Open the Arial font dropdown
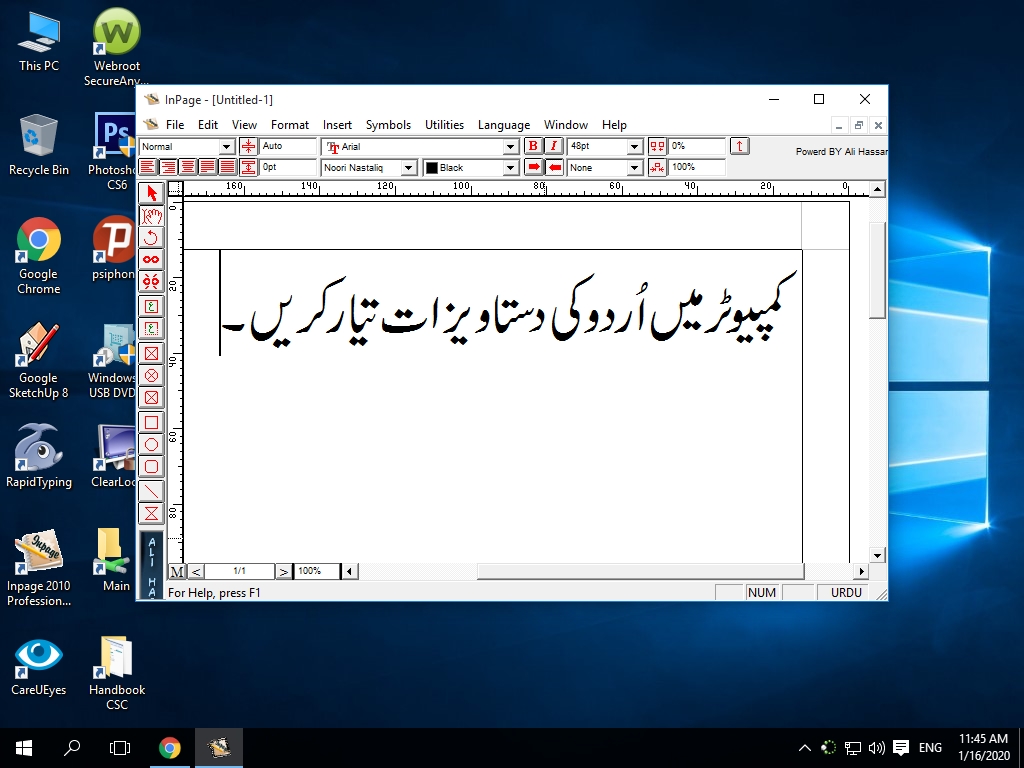Image resolution: width=1024 pixels, height=768 pixels. [x=509, y=146]
